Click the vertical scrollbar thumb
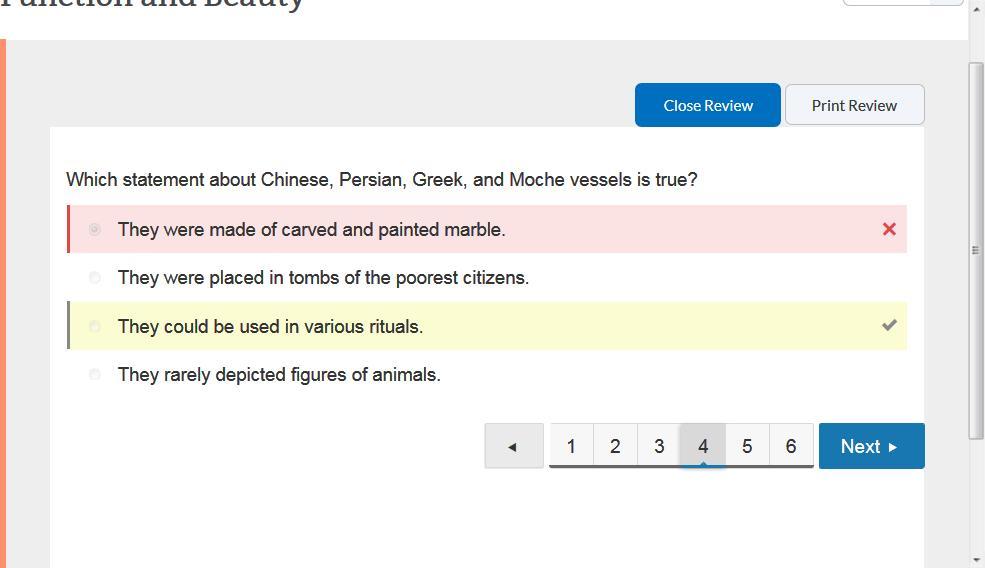Image resolution: width=985 pixels, height=568 pixels. (x=976, y=251)
